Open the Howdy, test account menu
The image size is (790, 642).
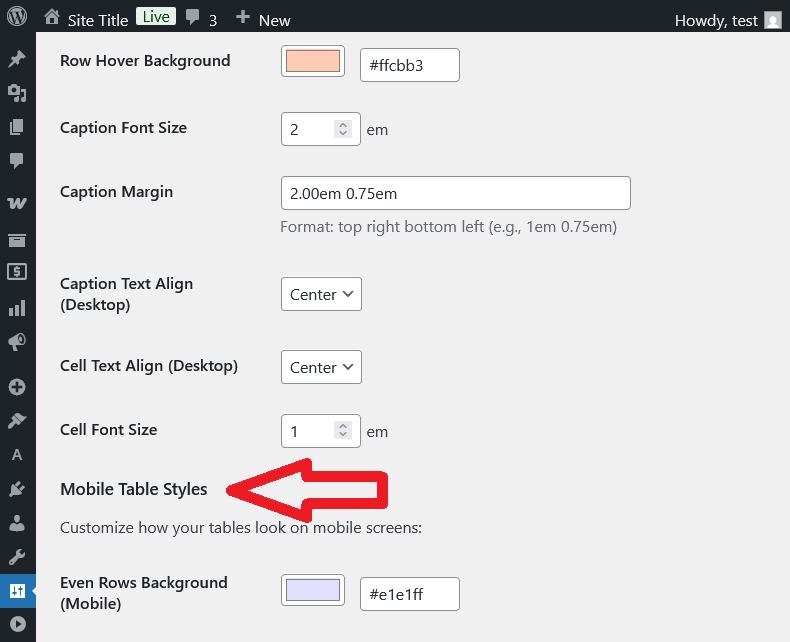(727, 20)
